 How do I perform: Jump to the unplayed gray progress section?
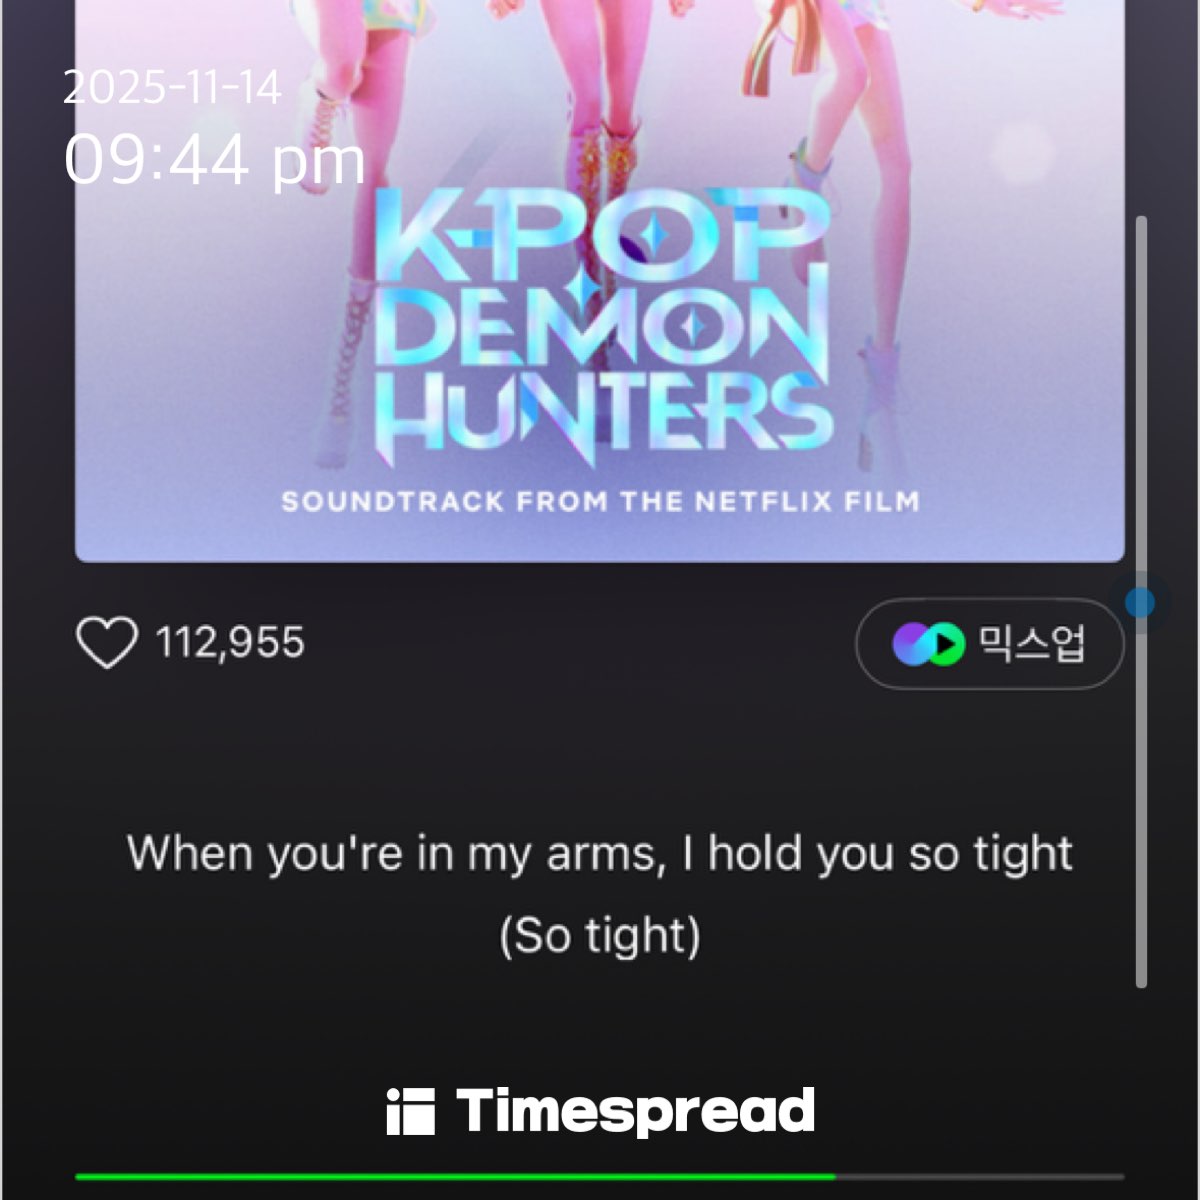[x=980, y=1177]
